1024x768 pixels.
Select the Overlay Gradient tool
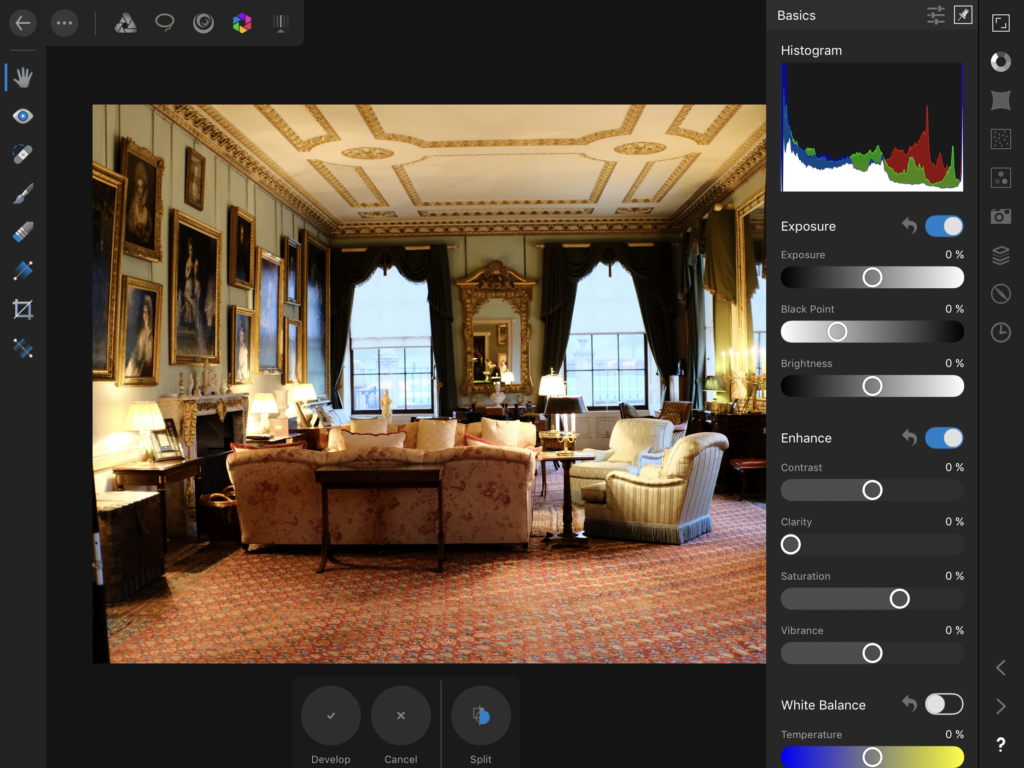point(23,270)
